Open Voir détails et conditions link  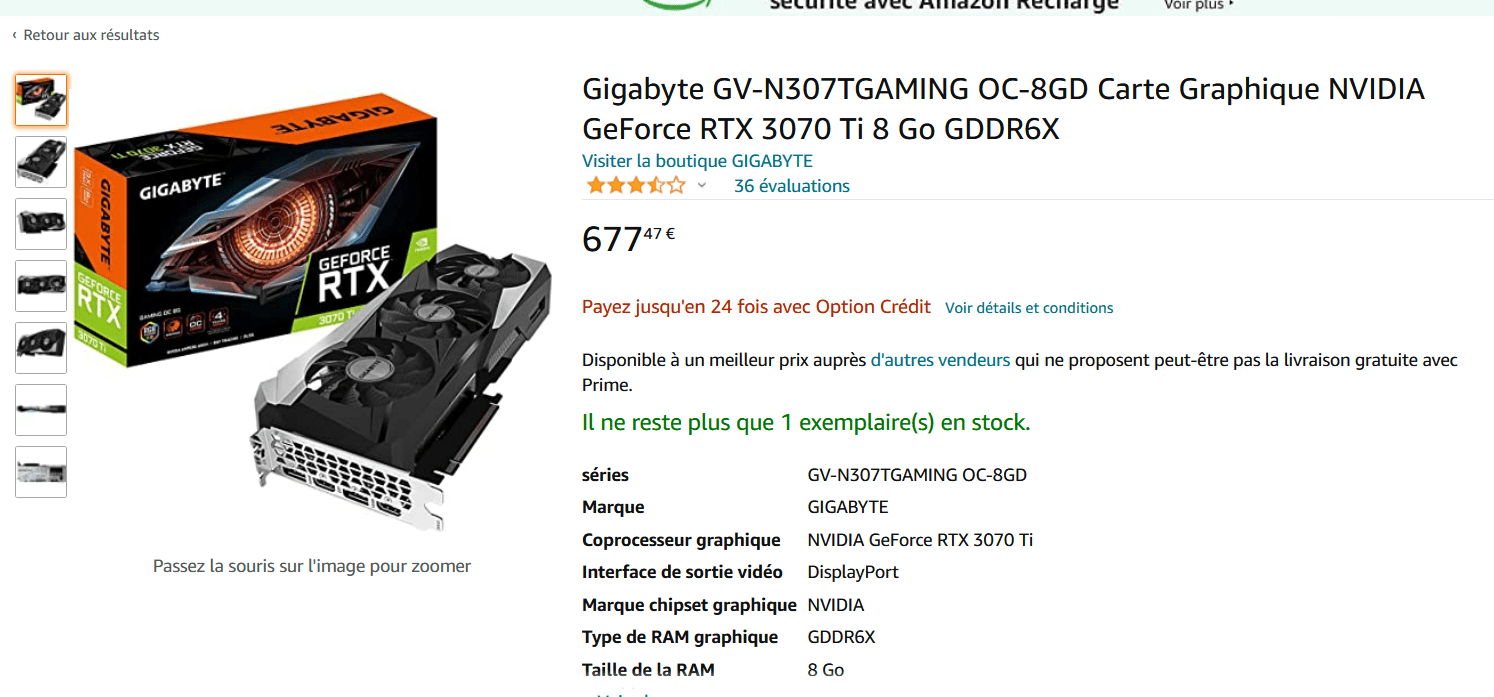point(1029,308)
